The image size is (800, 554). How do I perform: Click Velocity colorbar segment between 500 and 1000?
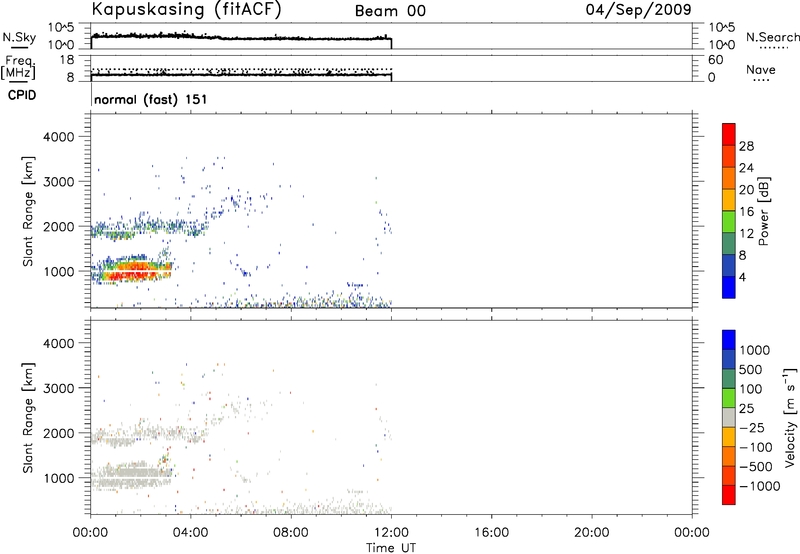point(729,359)
